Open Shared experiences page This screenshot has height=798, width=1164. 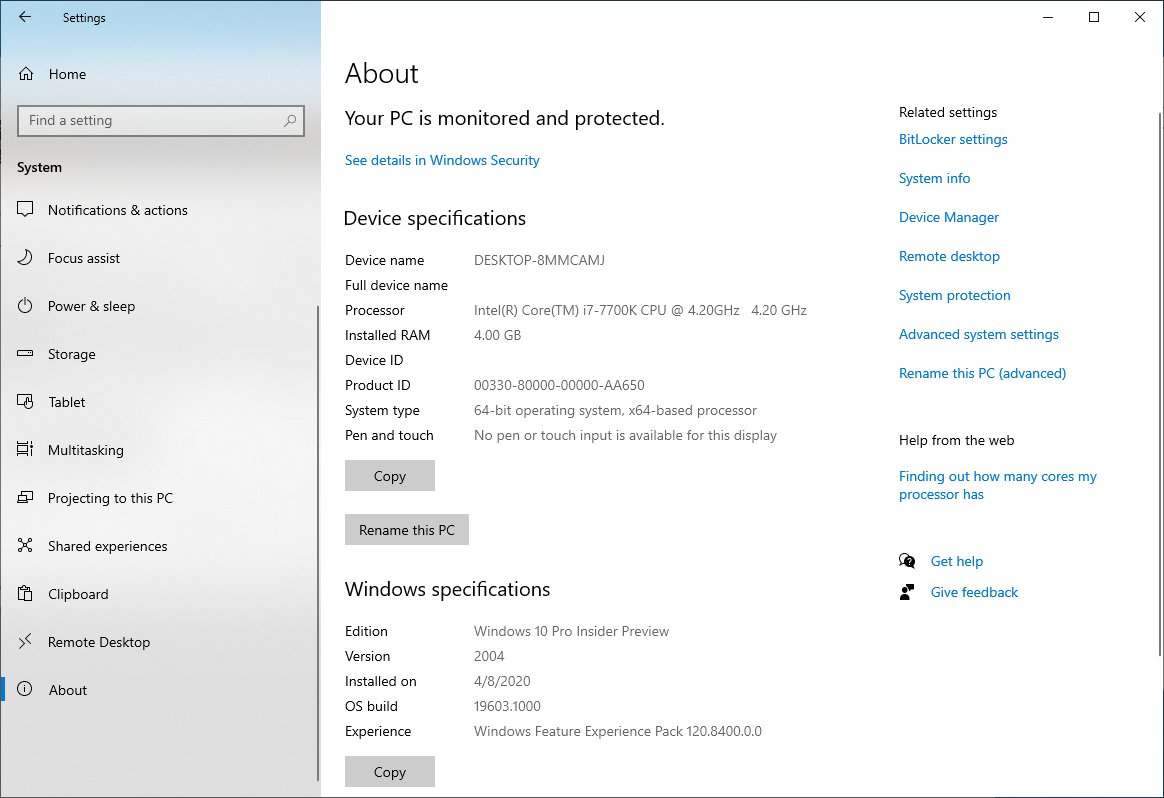pyautogui.click(x=160, y=546)
